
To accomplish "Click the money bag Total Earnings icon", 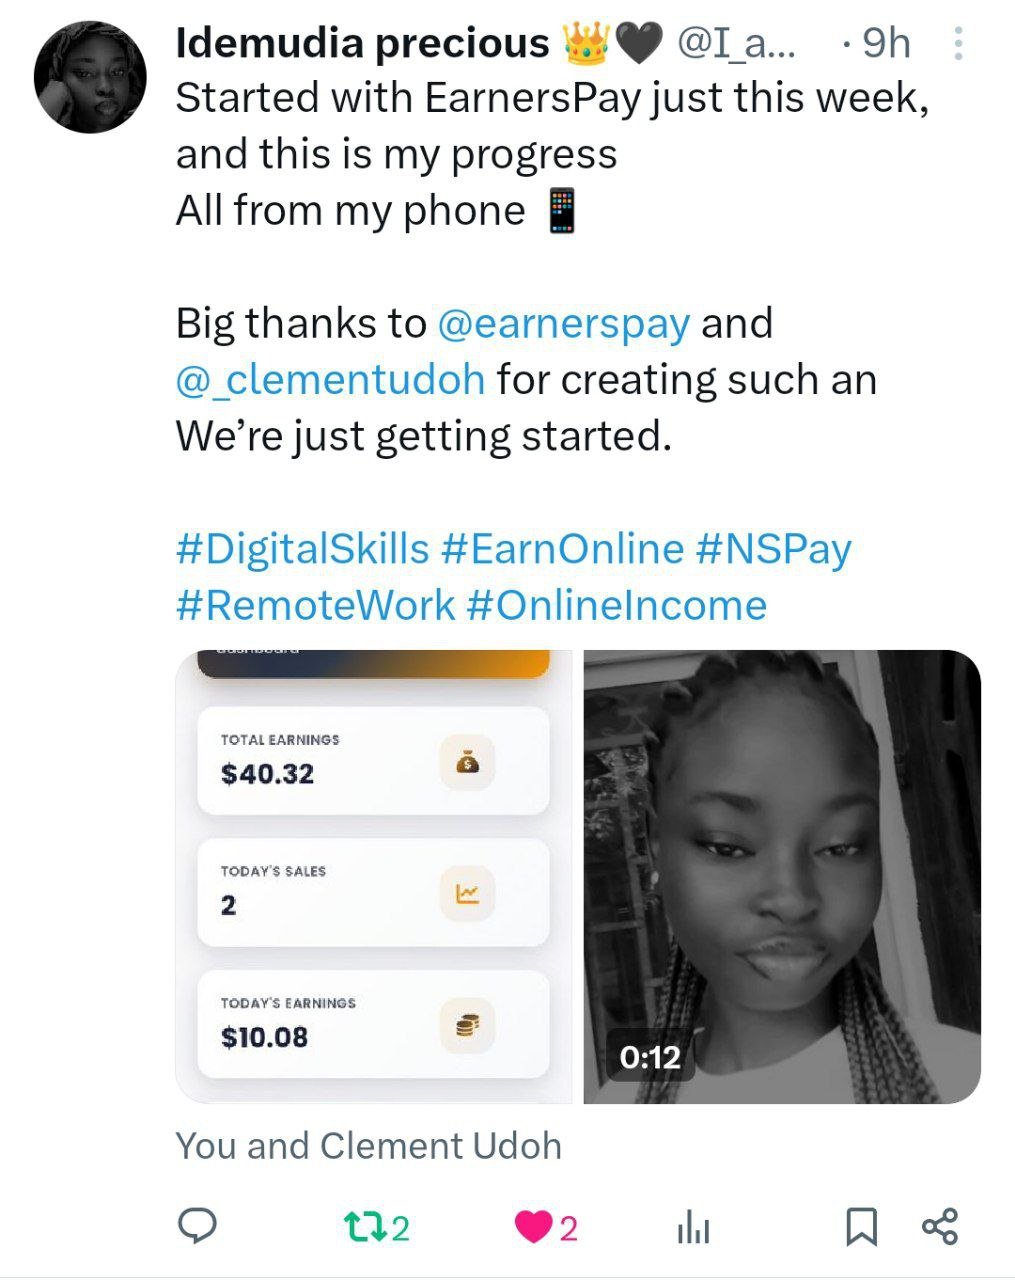I will [x=467, y=763].
